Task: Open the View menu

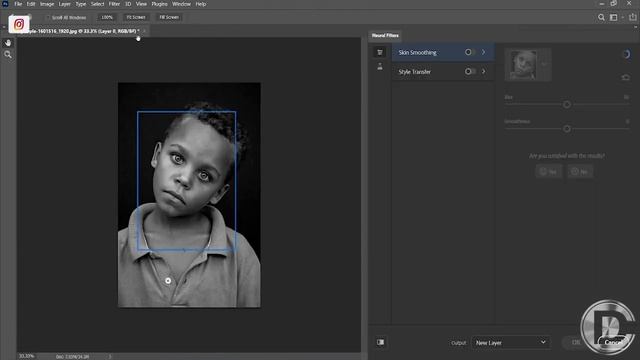Action: coord(141,4)
